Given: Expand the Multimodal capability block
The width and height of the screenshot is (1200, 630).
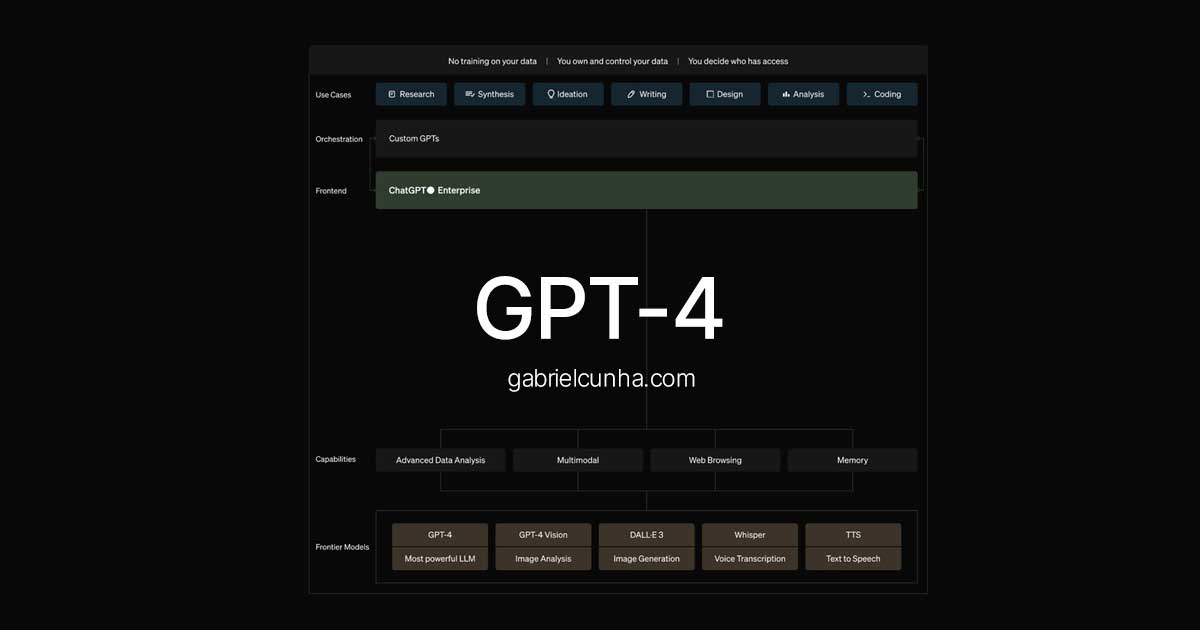Looking at the screenshot, I should pos(578,459).
